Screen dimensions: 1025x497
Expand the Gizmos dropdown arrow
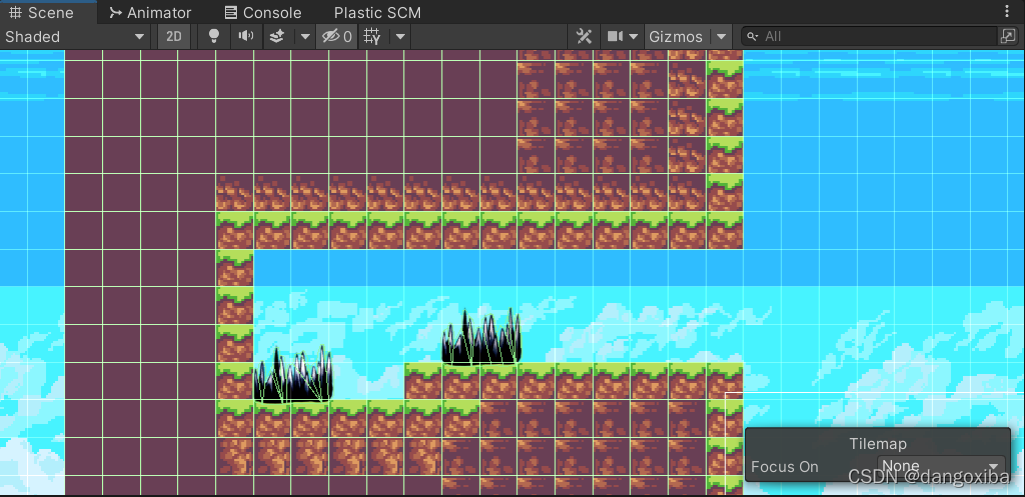click(721, 37)
